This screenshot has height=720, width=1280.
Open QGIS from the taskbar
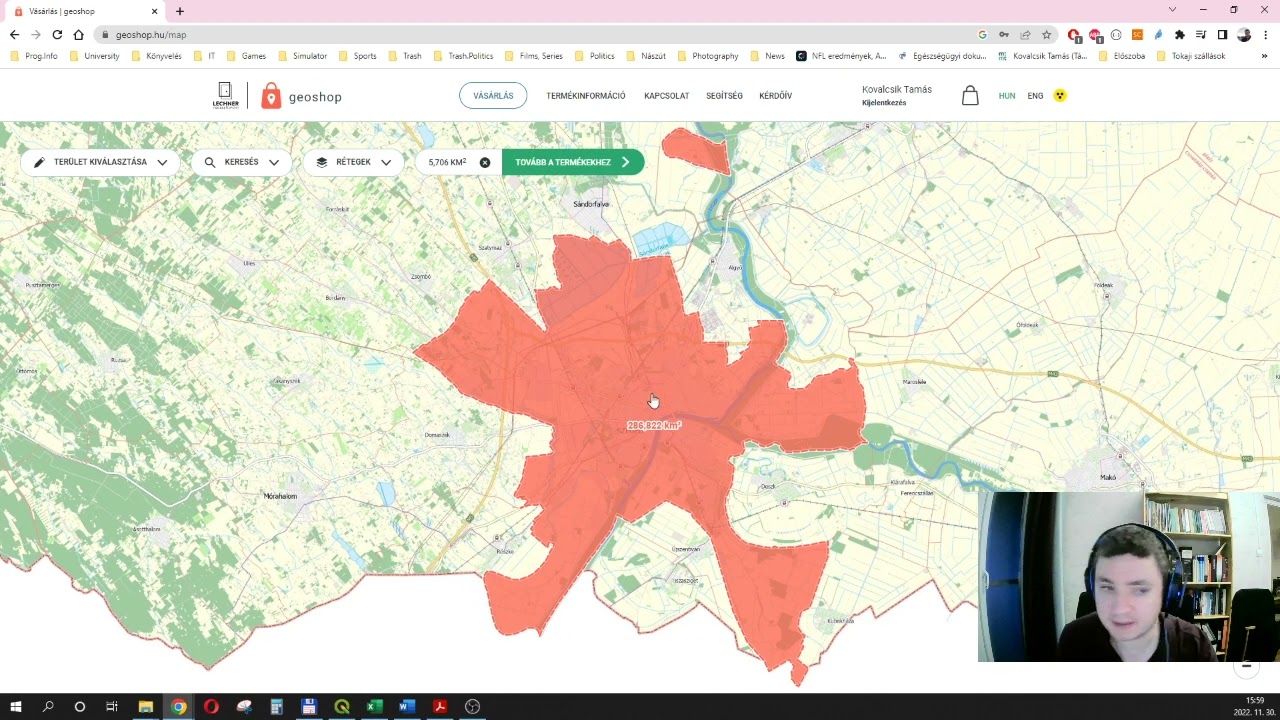[x=342, y=707]
